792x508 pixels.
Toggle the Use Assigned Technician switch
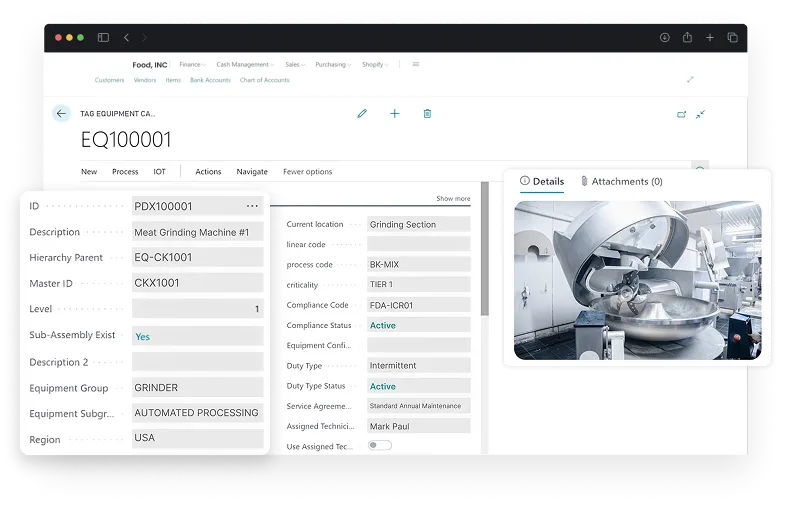pyautogui.click(x=380, y=445)
